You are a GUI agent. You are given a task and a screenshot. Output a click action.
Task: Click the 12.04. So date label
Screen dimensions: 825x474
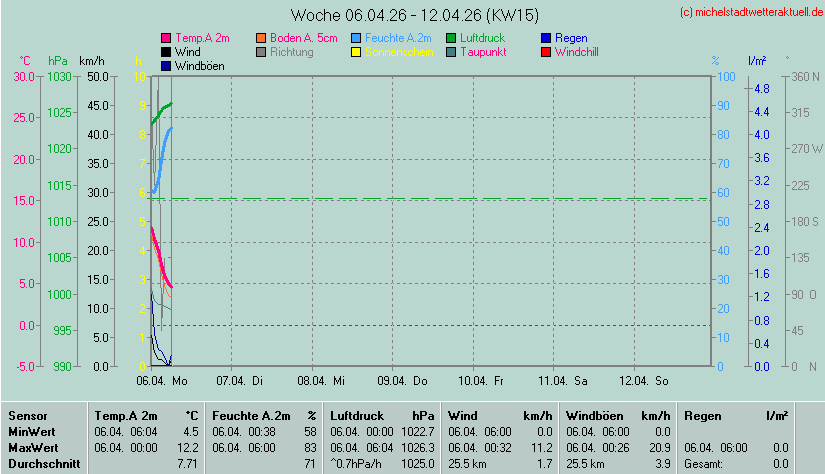[643, 381]
